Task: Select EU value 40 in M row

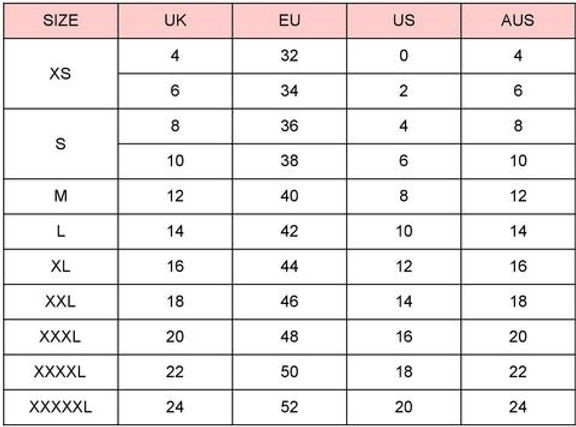Action: 289,196
